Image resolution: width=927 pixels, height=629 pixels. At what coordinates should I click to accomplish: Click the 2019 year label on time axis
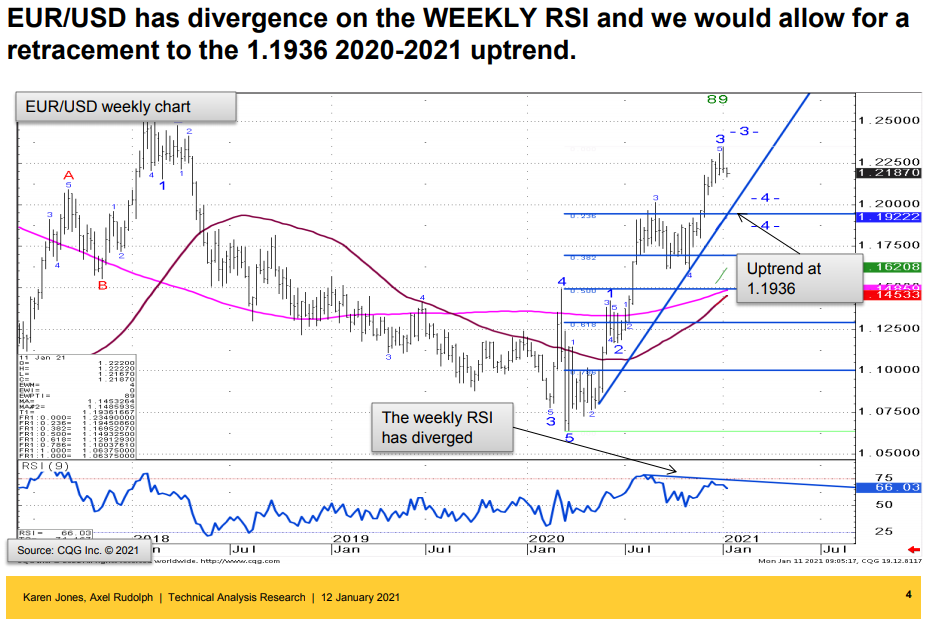pyautogui.click(x=351, y=538)
